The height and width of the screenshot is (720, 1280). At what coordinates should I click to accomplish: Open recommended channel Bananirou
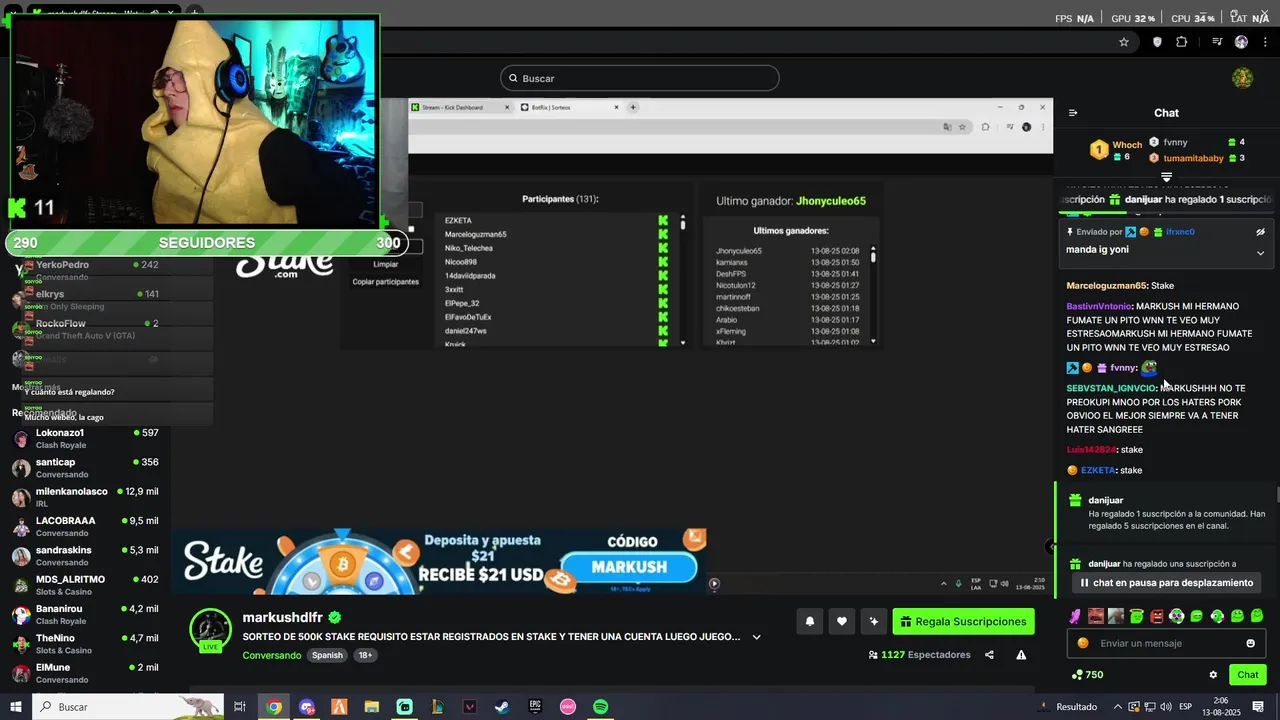click(x=85, y=614)
